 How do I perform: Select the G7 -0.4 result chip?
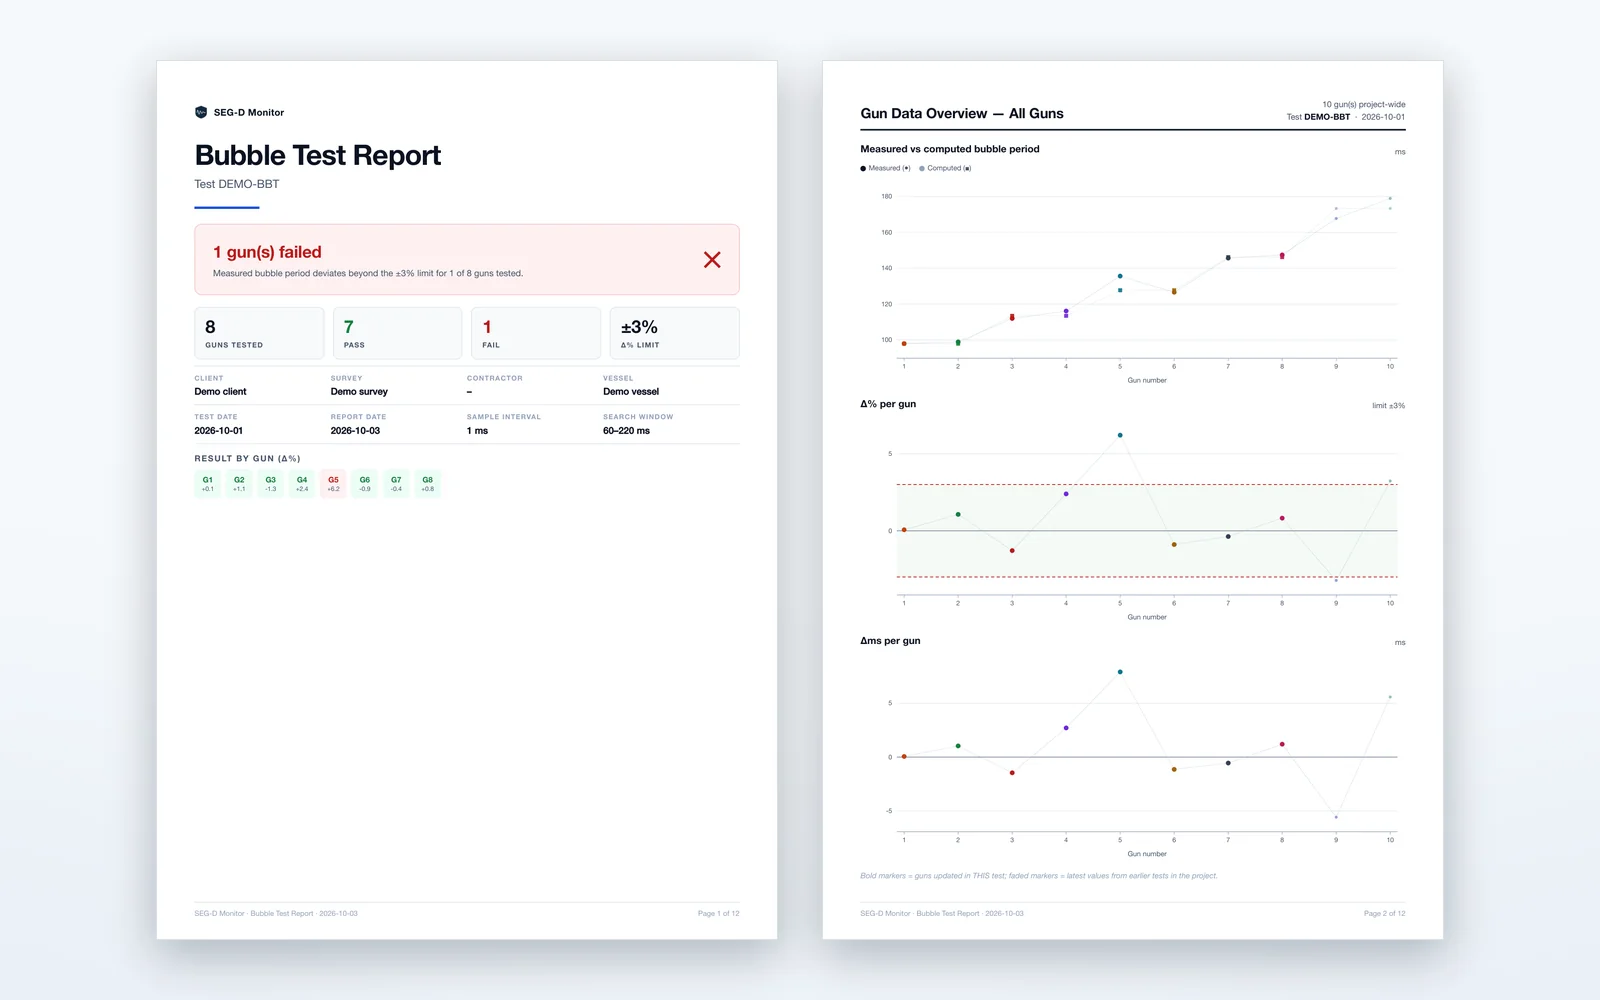tap(396, 484)
